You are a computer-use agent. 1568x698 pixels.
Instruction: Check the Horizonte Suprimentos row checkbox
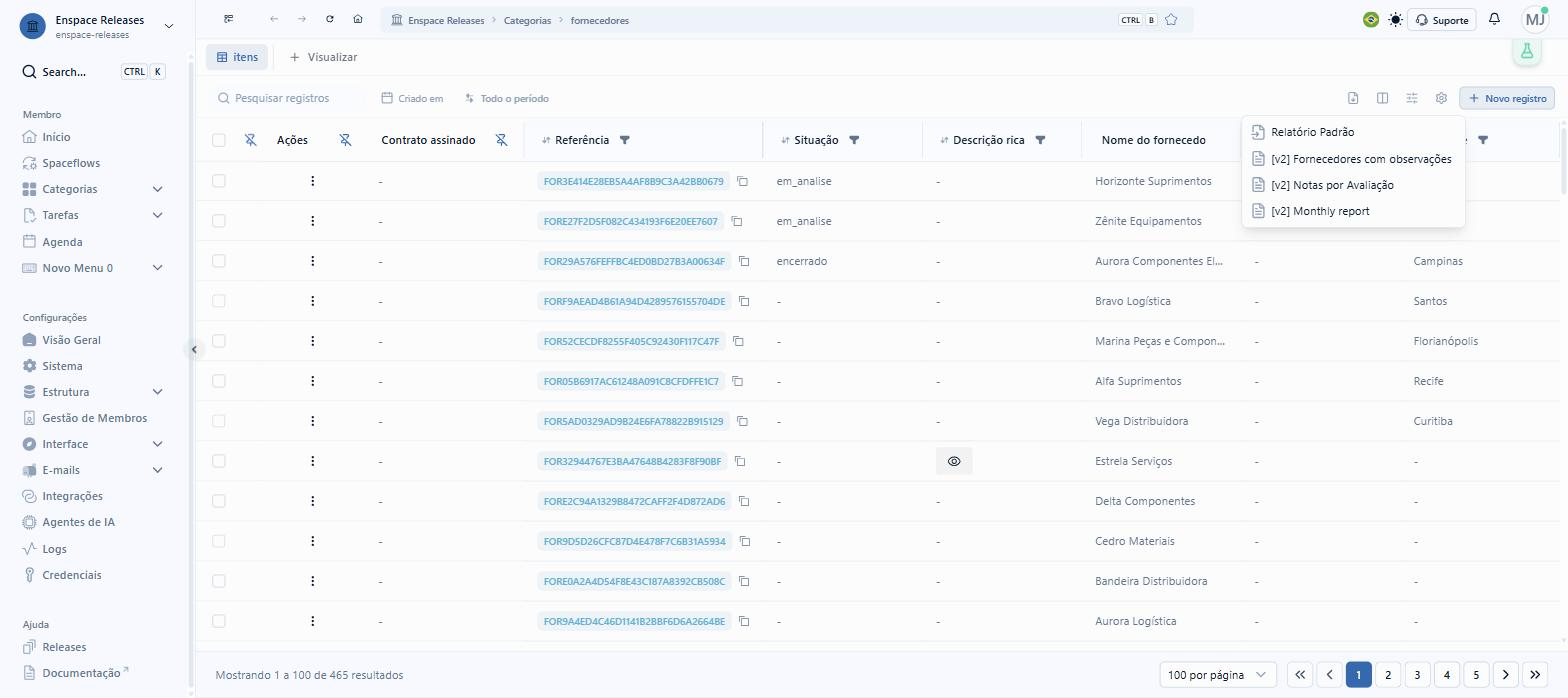[219, 181]
